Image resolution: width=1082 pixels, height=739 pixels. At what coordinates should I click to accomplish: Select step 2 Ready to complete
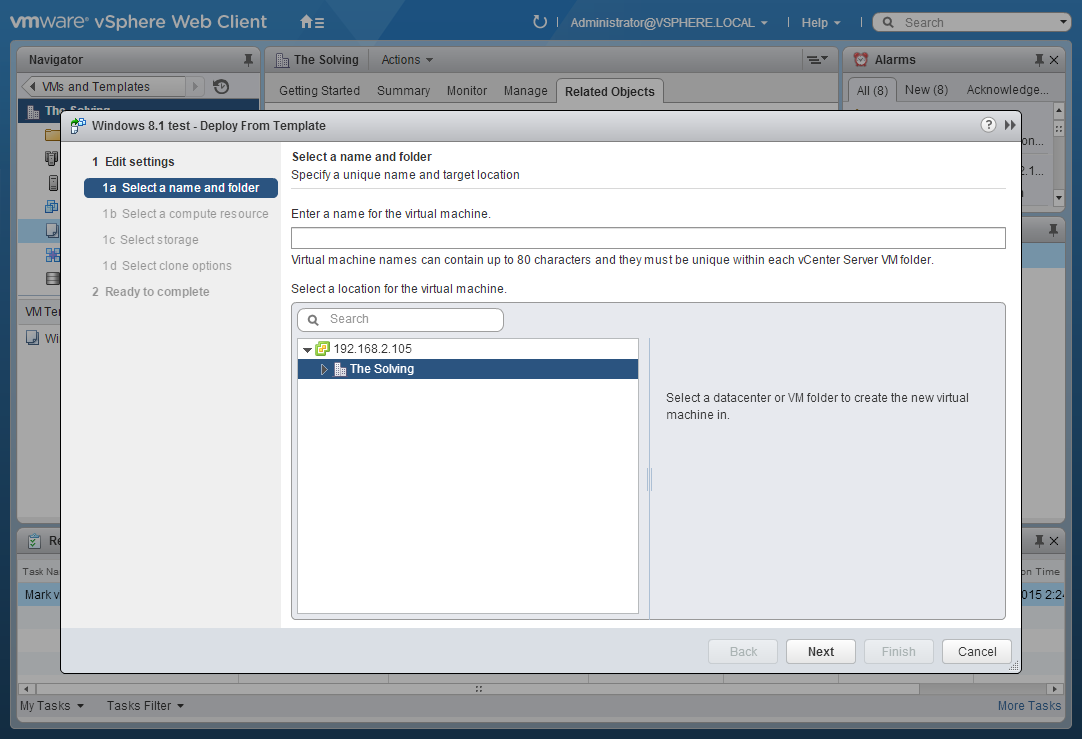pyautogui.click(x=150, y=292)
